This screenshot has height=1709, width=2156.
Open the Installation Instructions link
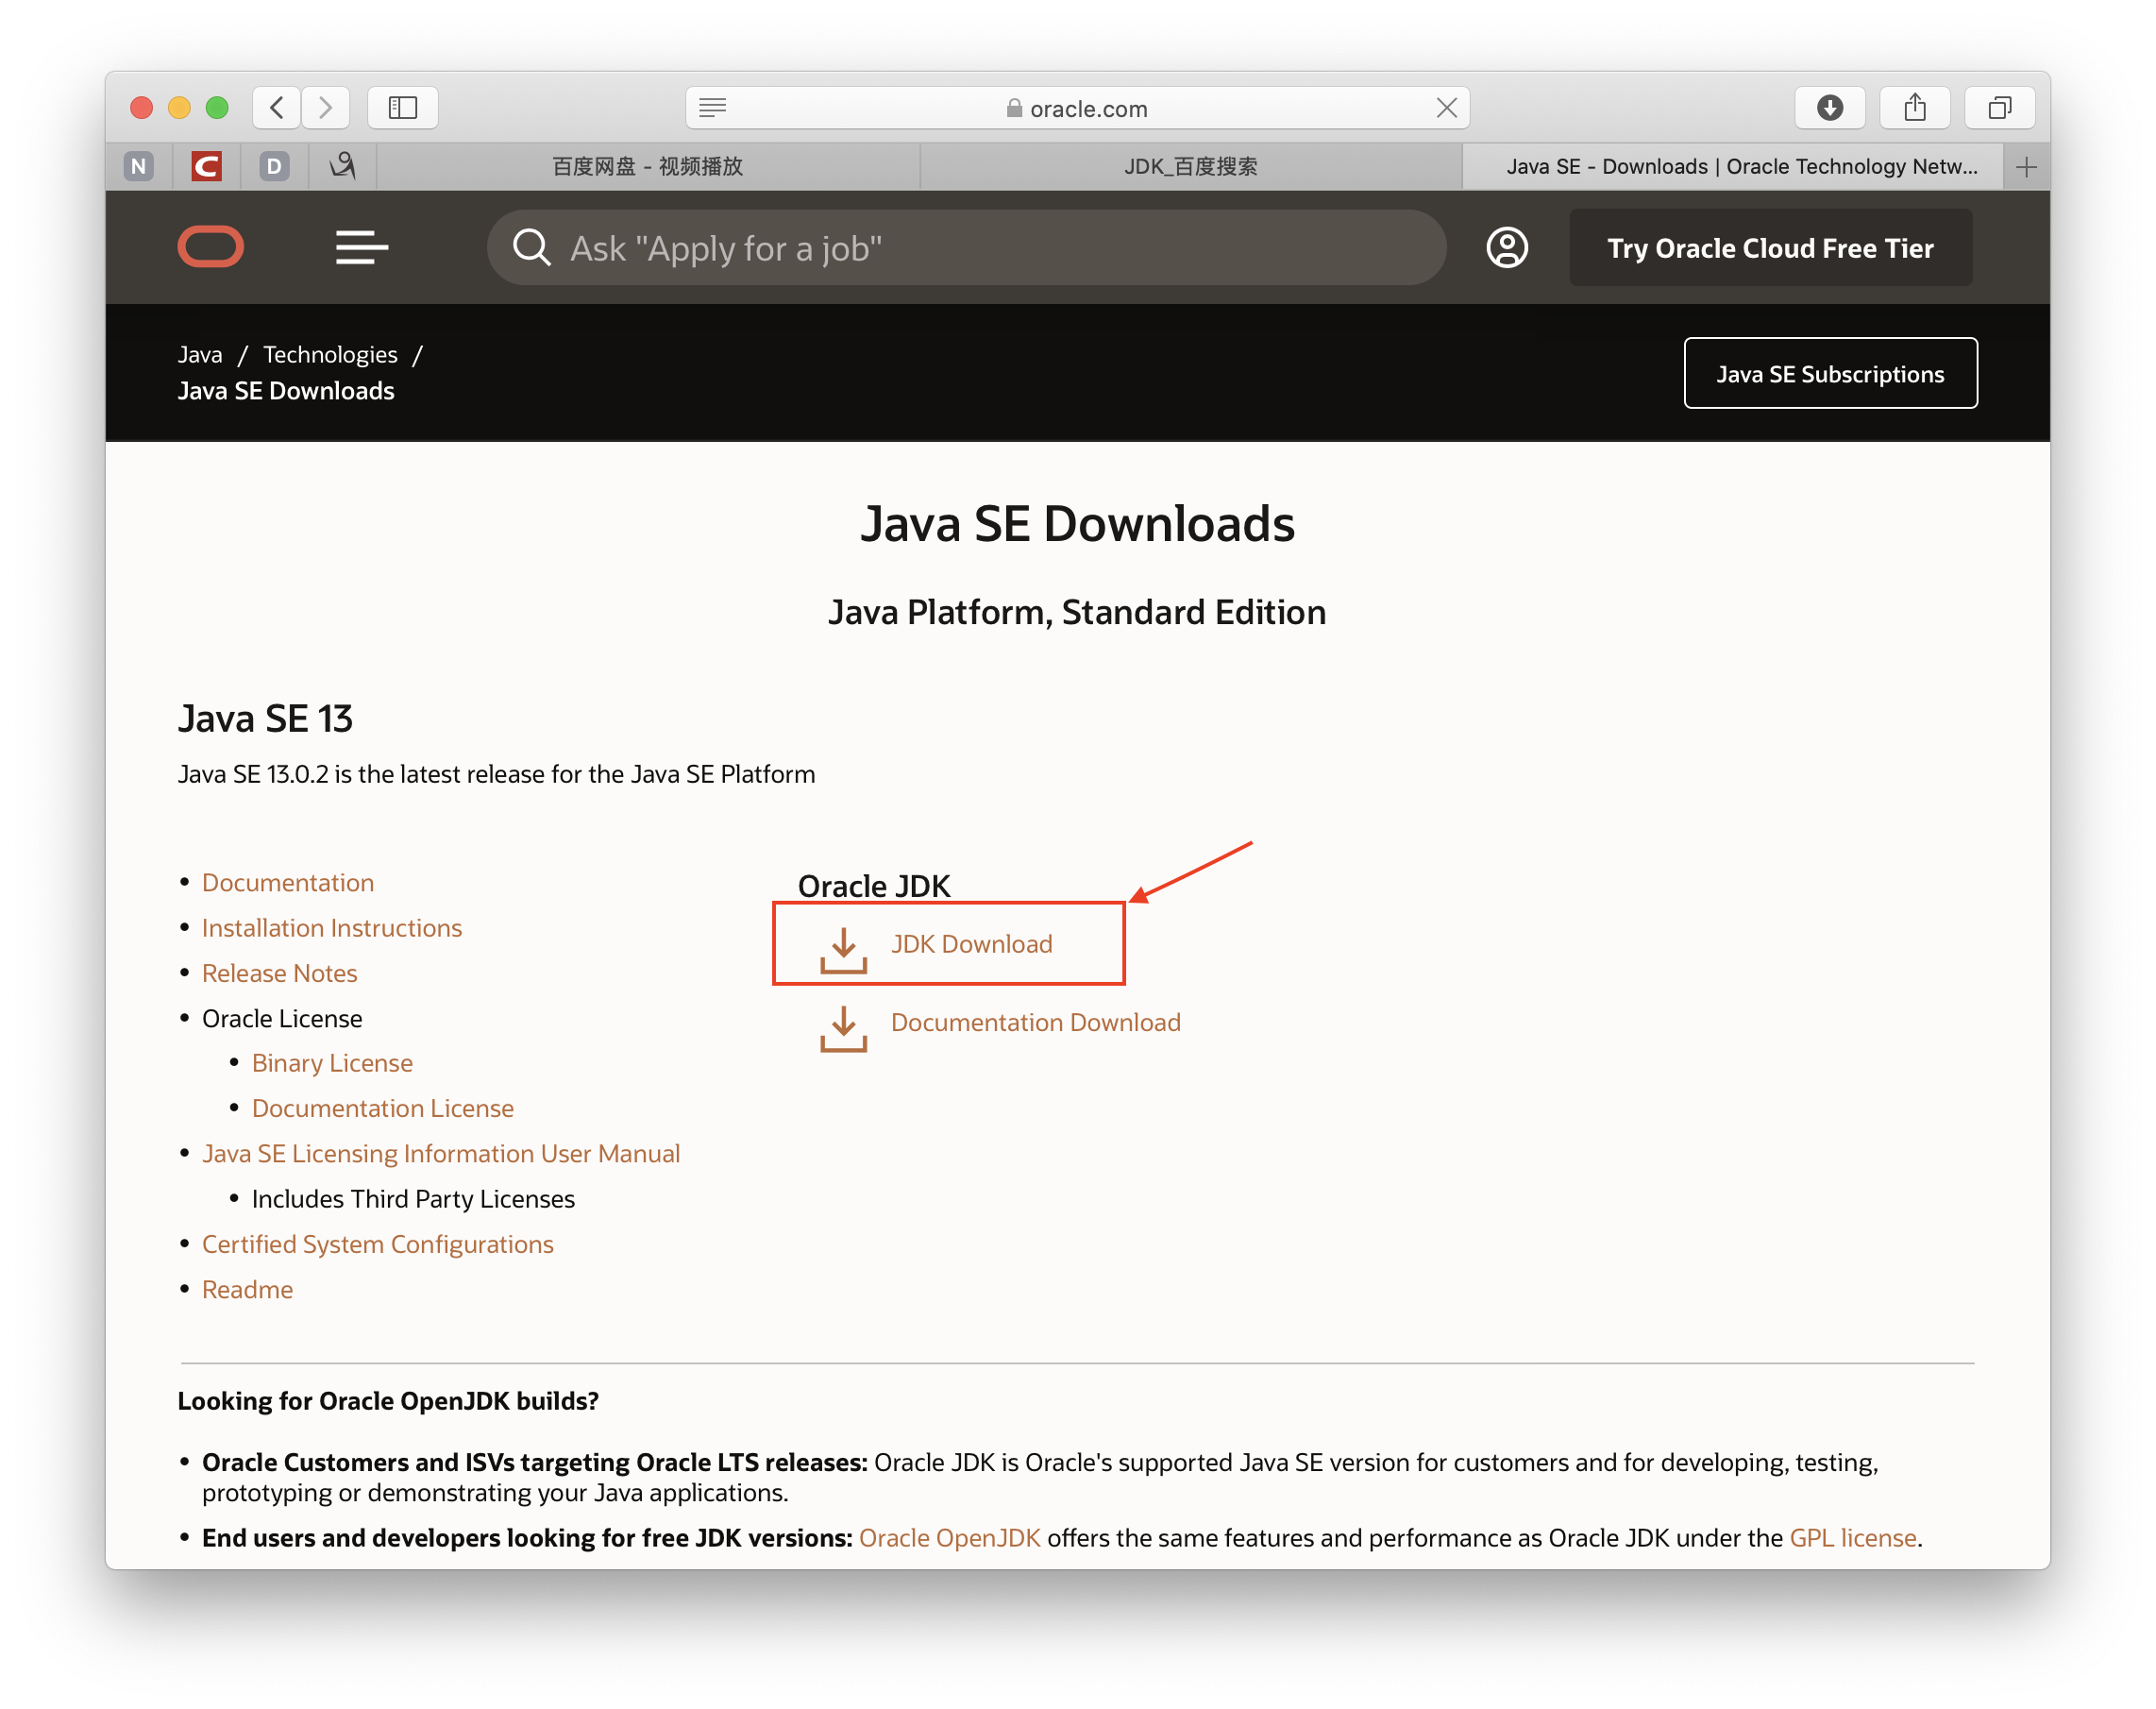[332, 927]
